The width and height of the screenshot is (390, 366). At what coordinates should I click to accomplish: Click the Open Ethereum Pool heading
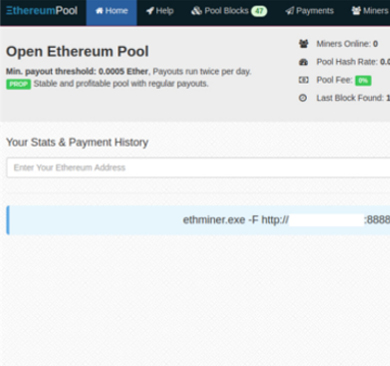click(x=77, y=52)
